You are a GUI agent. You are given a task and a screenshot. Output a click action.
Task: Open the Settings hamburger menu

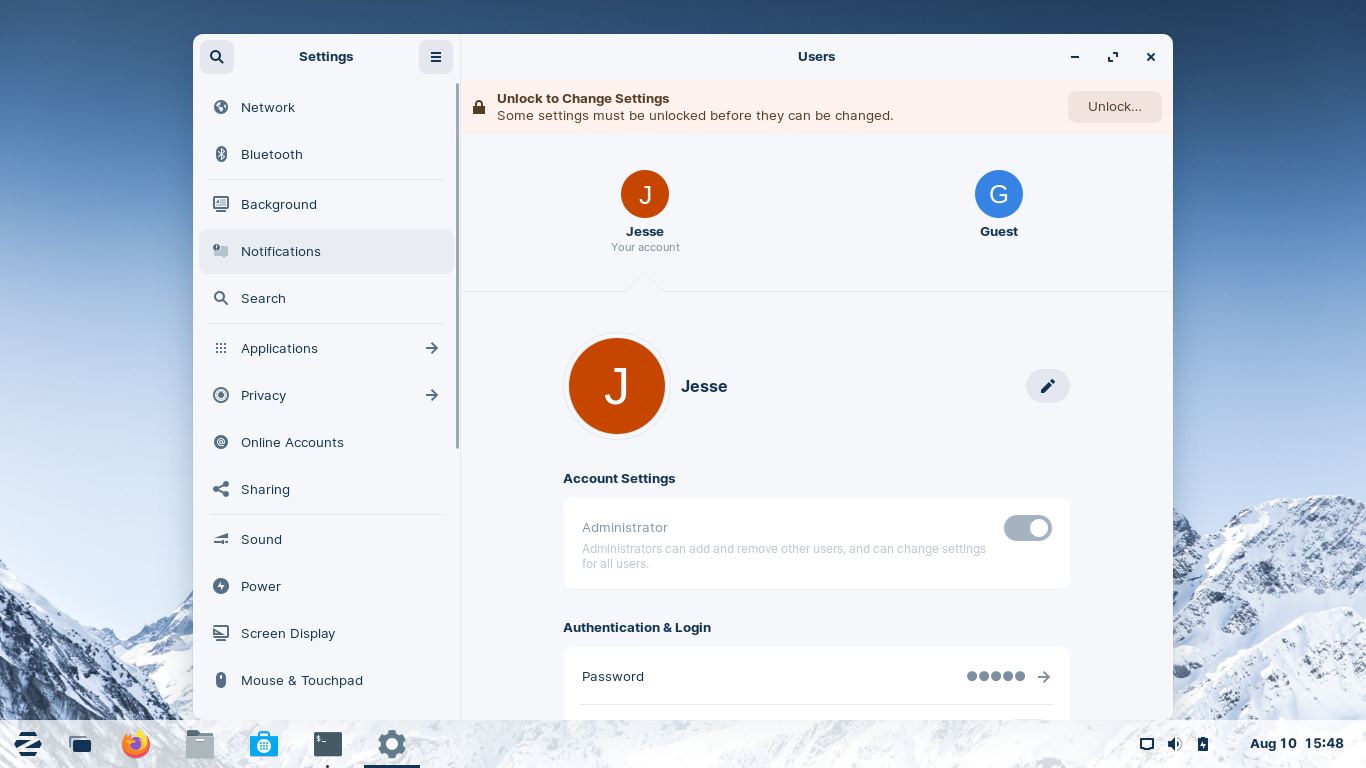coord(436,57)
